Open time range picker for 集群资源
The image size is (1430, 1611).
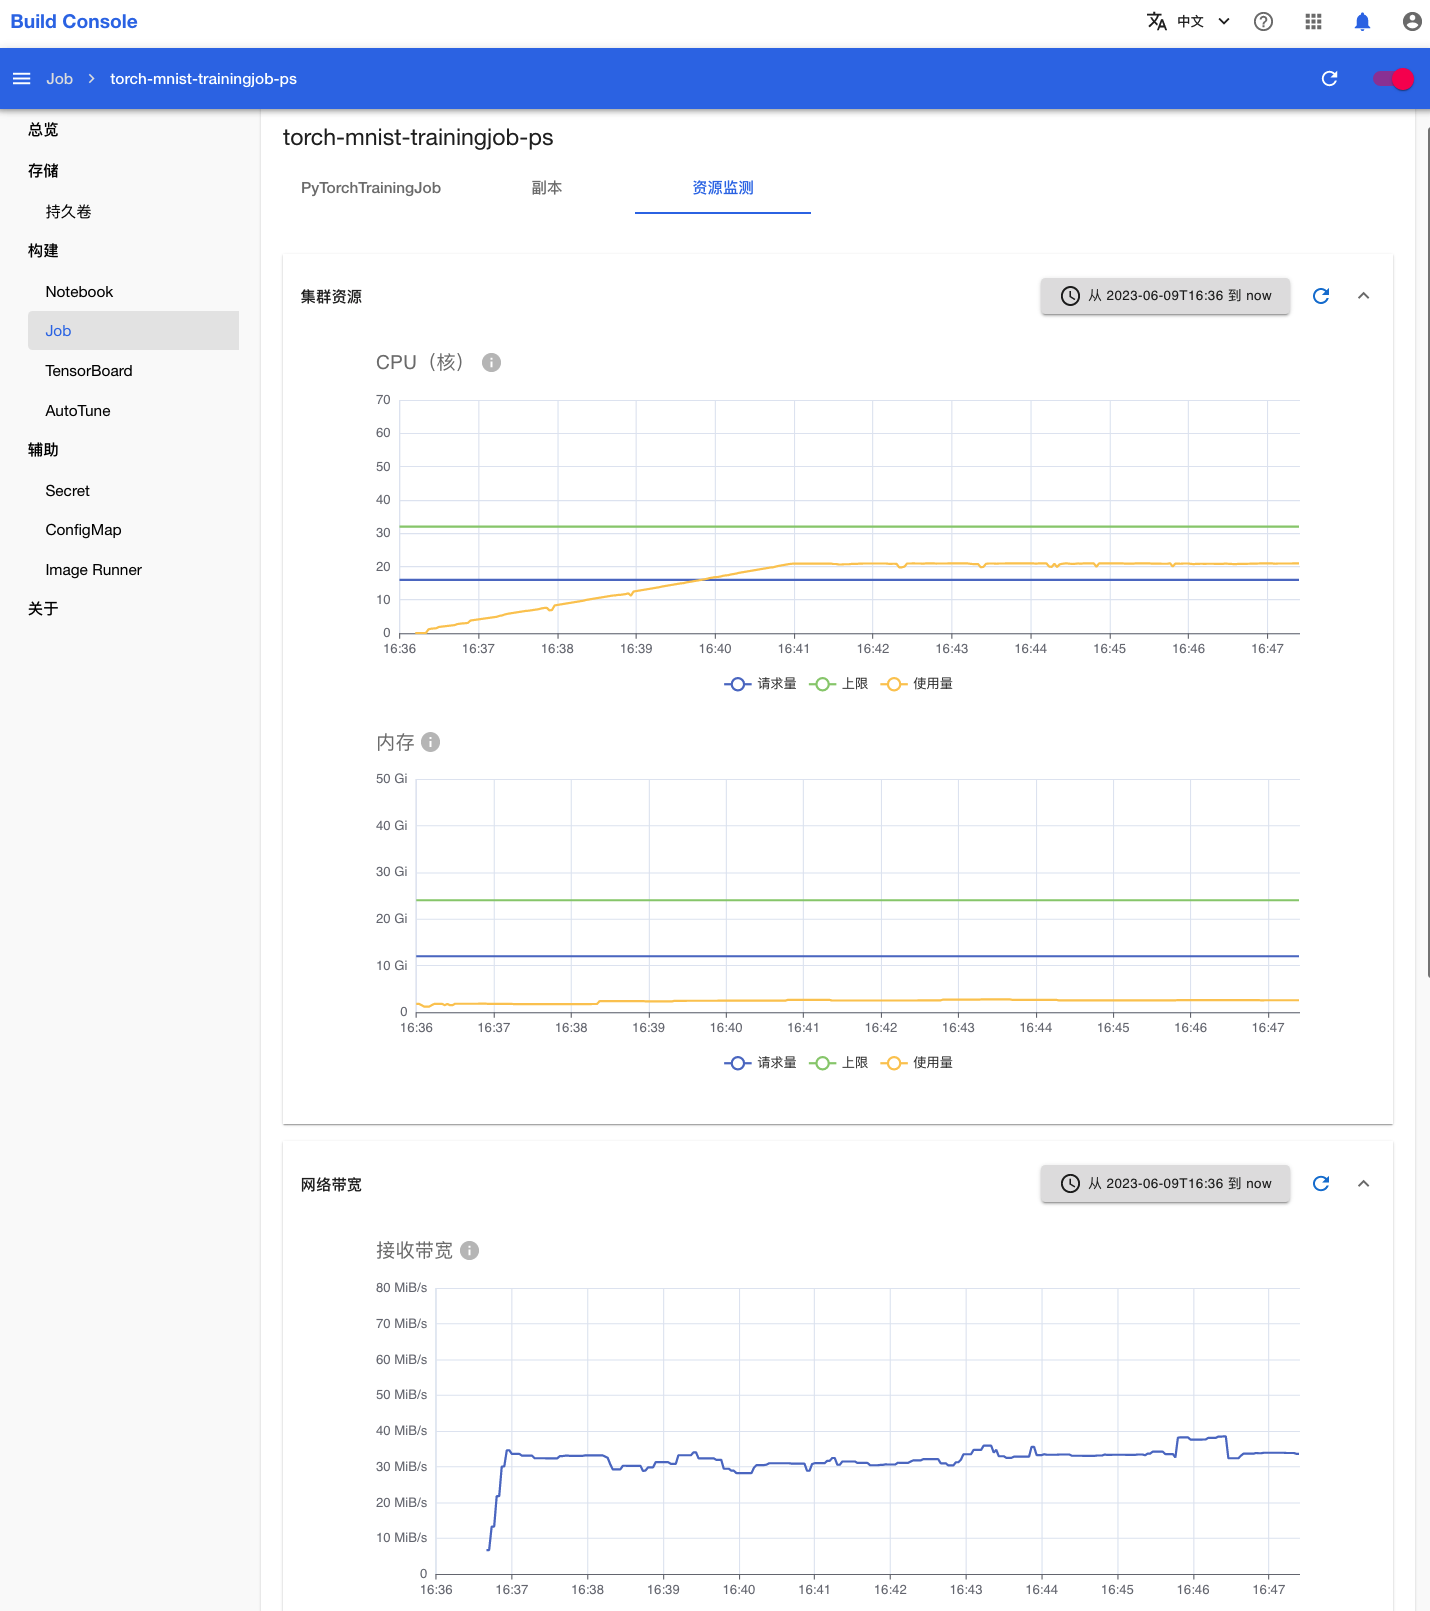pos(1165,296)
